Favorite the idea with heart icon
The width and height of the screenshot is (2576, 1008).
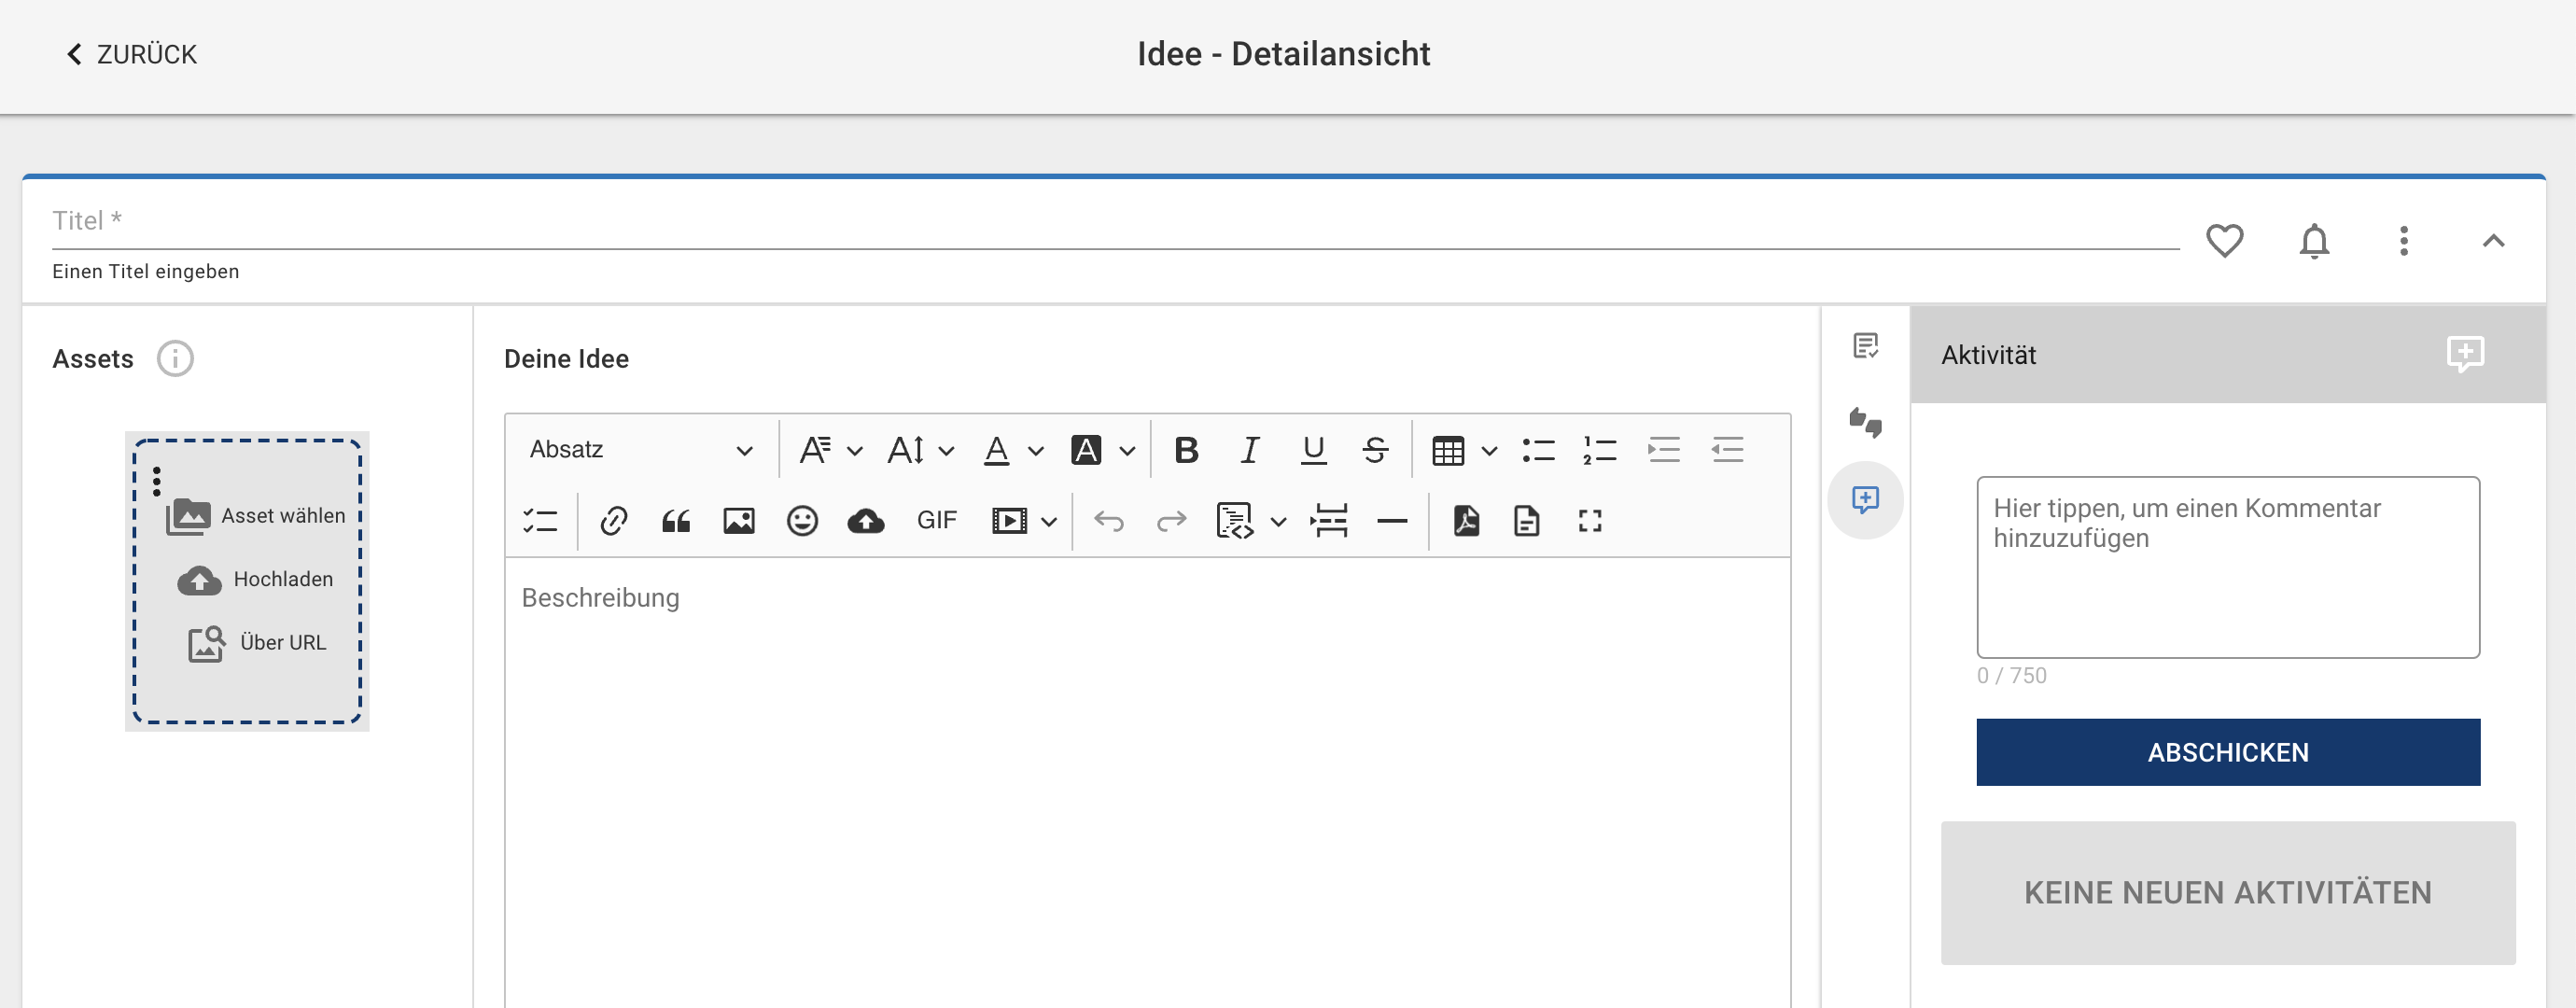point(2224,241)
